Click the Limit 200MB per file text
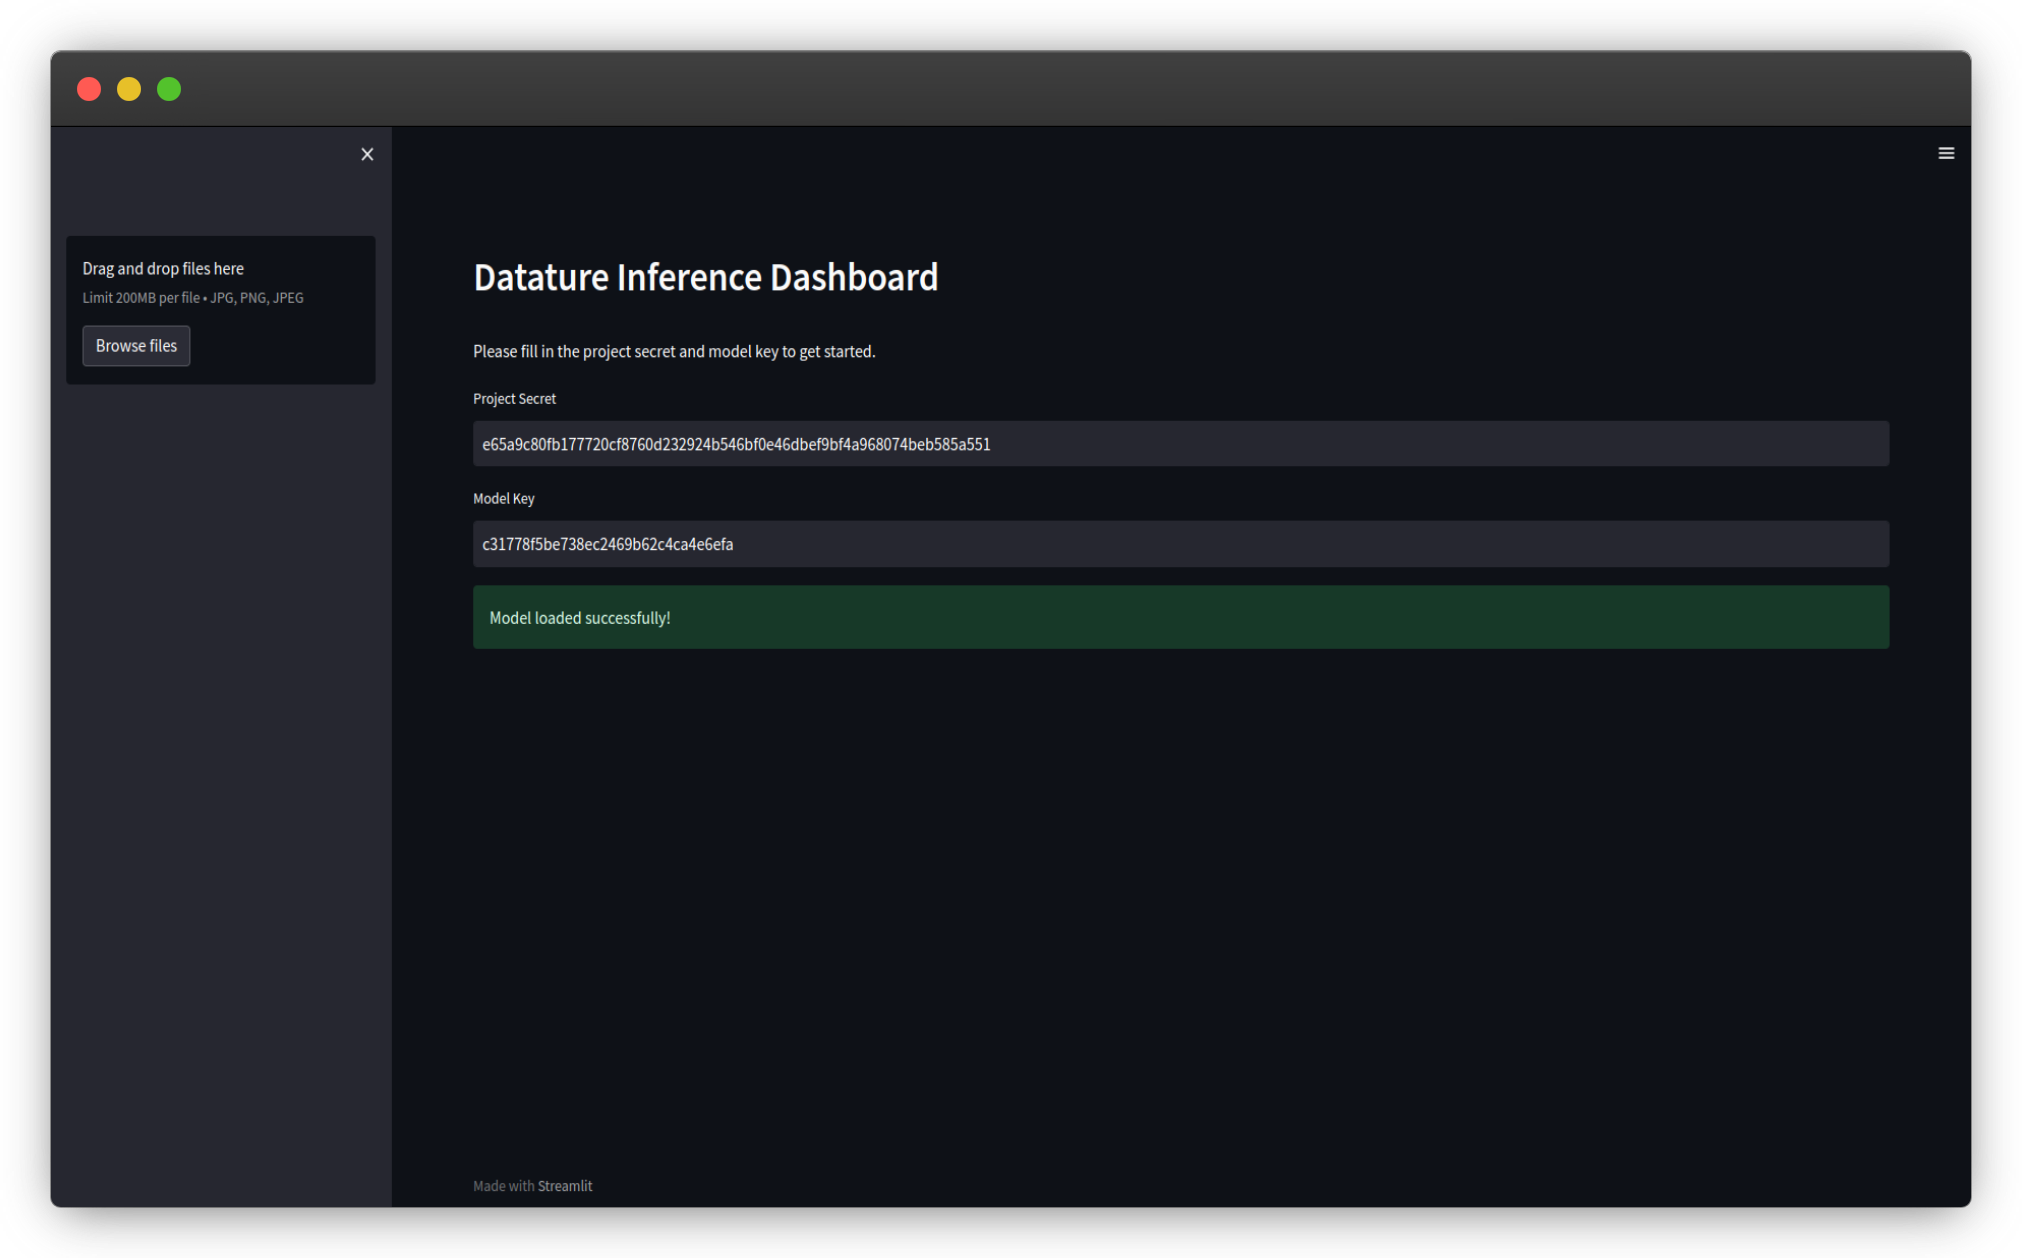 [193, 297]
